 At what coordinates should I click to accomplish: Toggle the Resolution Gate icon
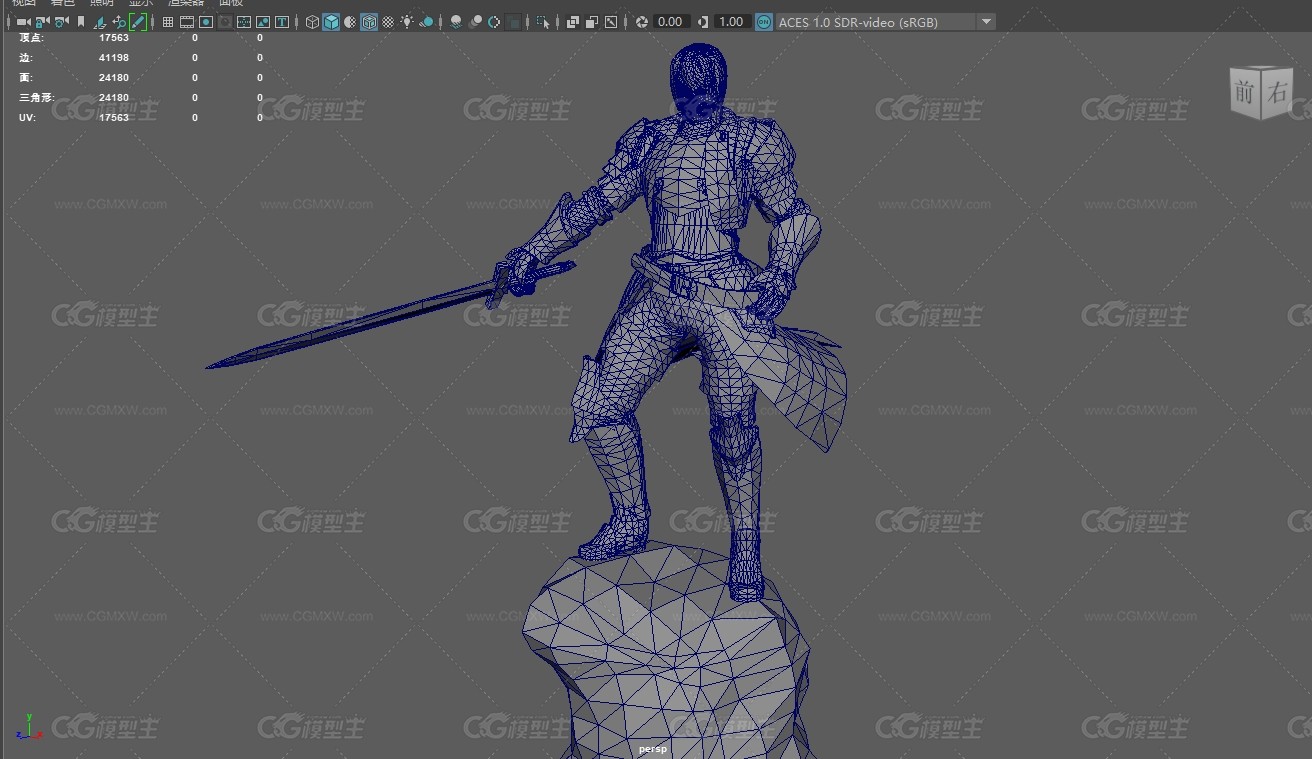click(x=206, y=22)
